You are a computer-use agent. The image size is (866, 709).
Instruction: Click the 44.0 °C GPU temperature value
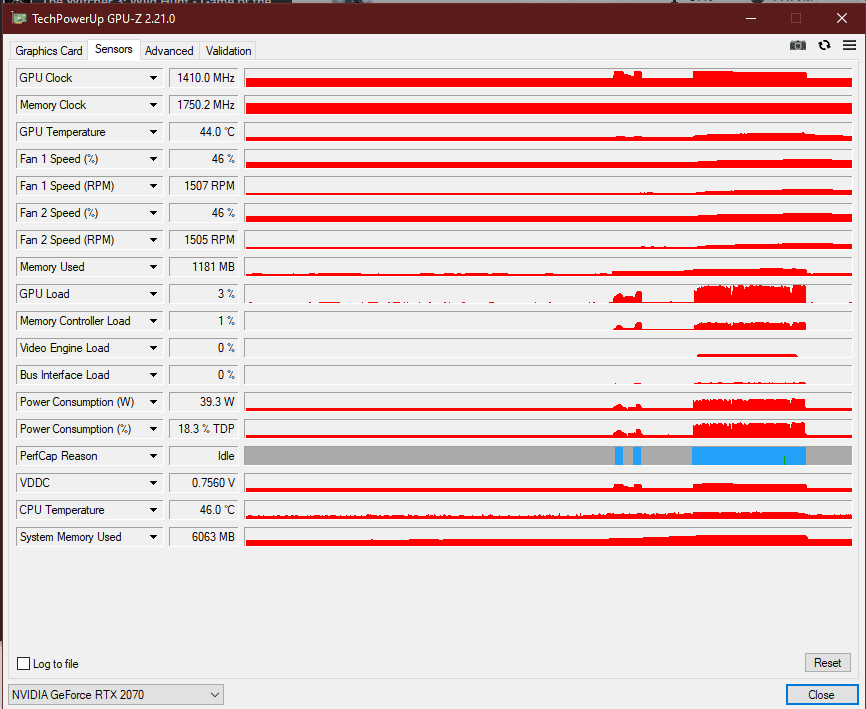pyautogui.click(x=204, y=132)
